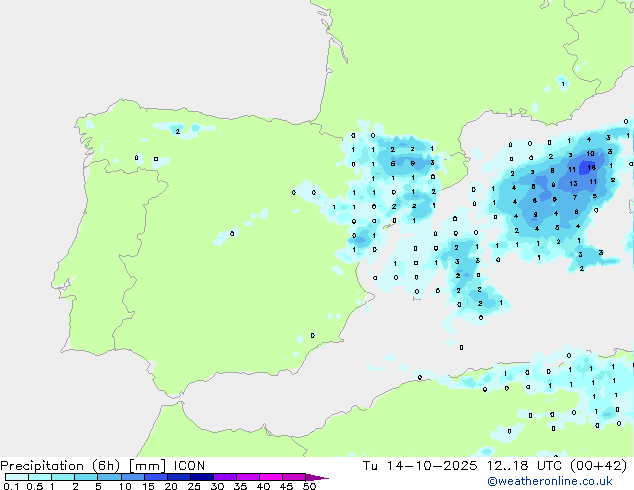
Task: Click the "0.5" legend scale label
Action: 34,486
